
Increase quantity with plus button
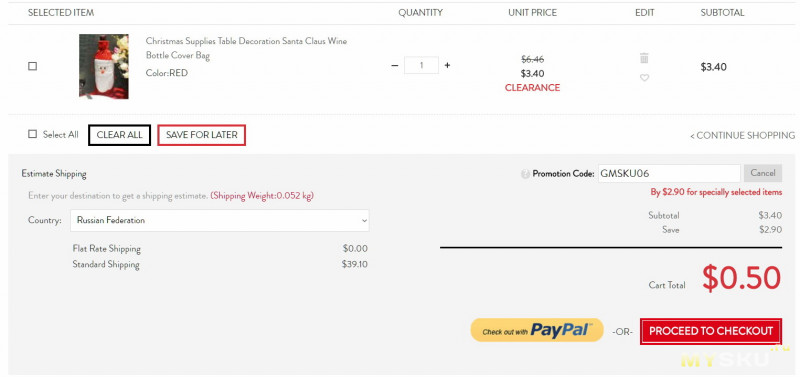click(x=447, y=65)
